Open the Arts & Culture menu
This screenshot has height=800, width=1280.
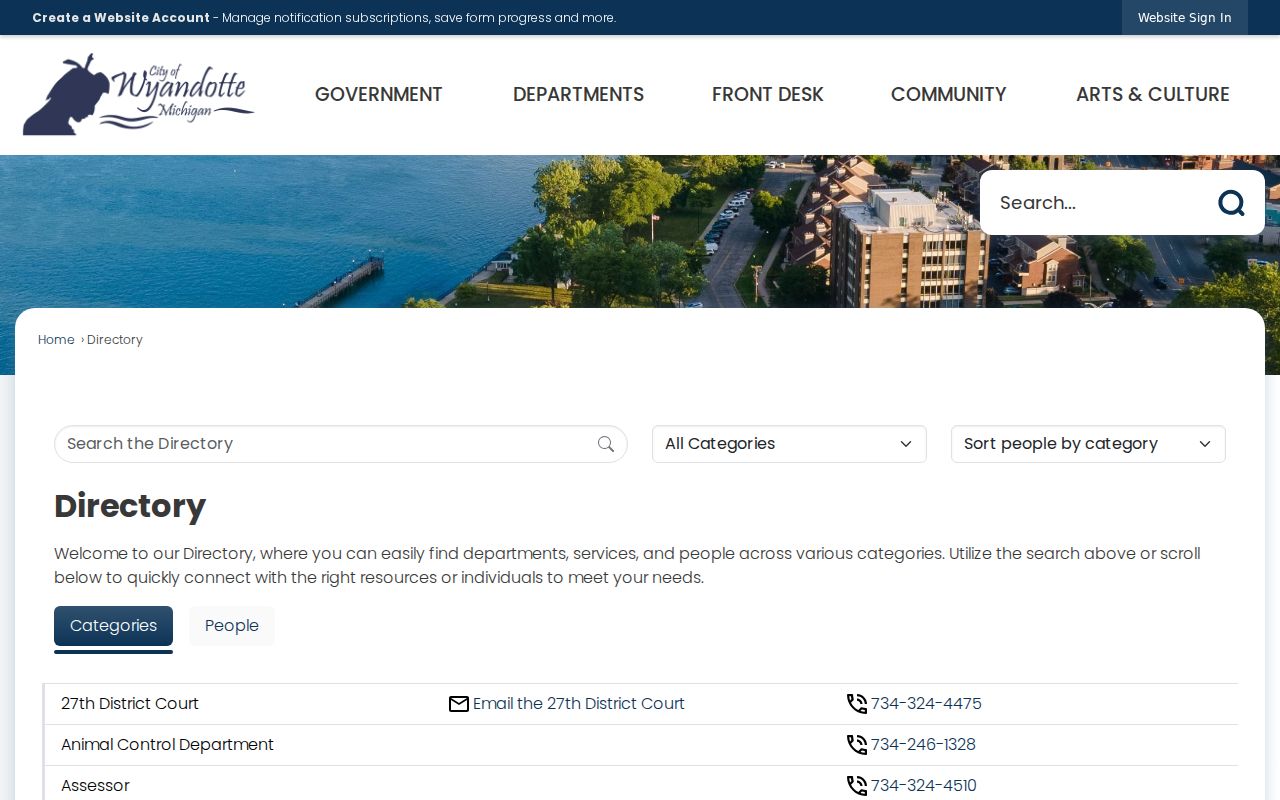click(1153, 94)
